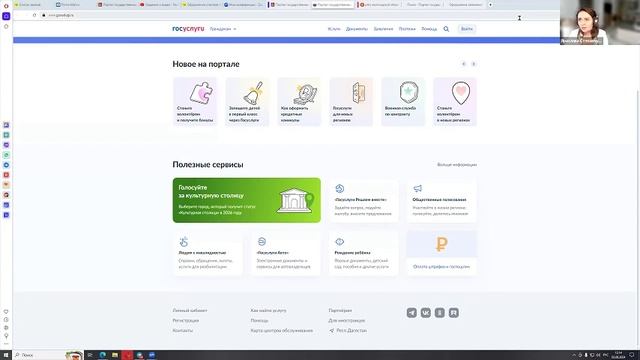Click Партнёрам footer link
640x360 pixels.
coord(340,311)
